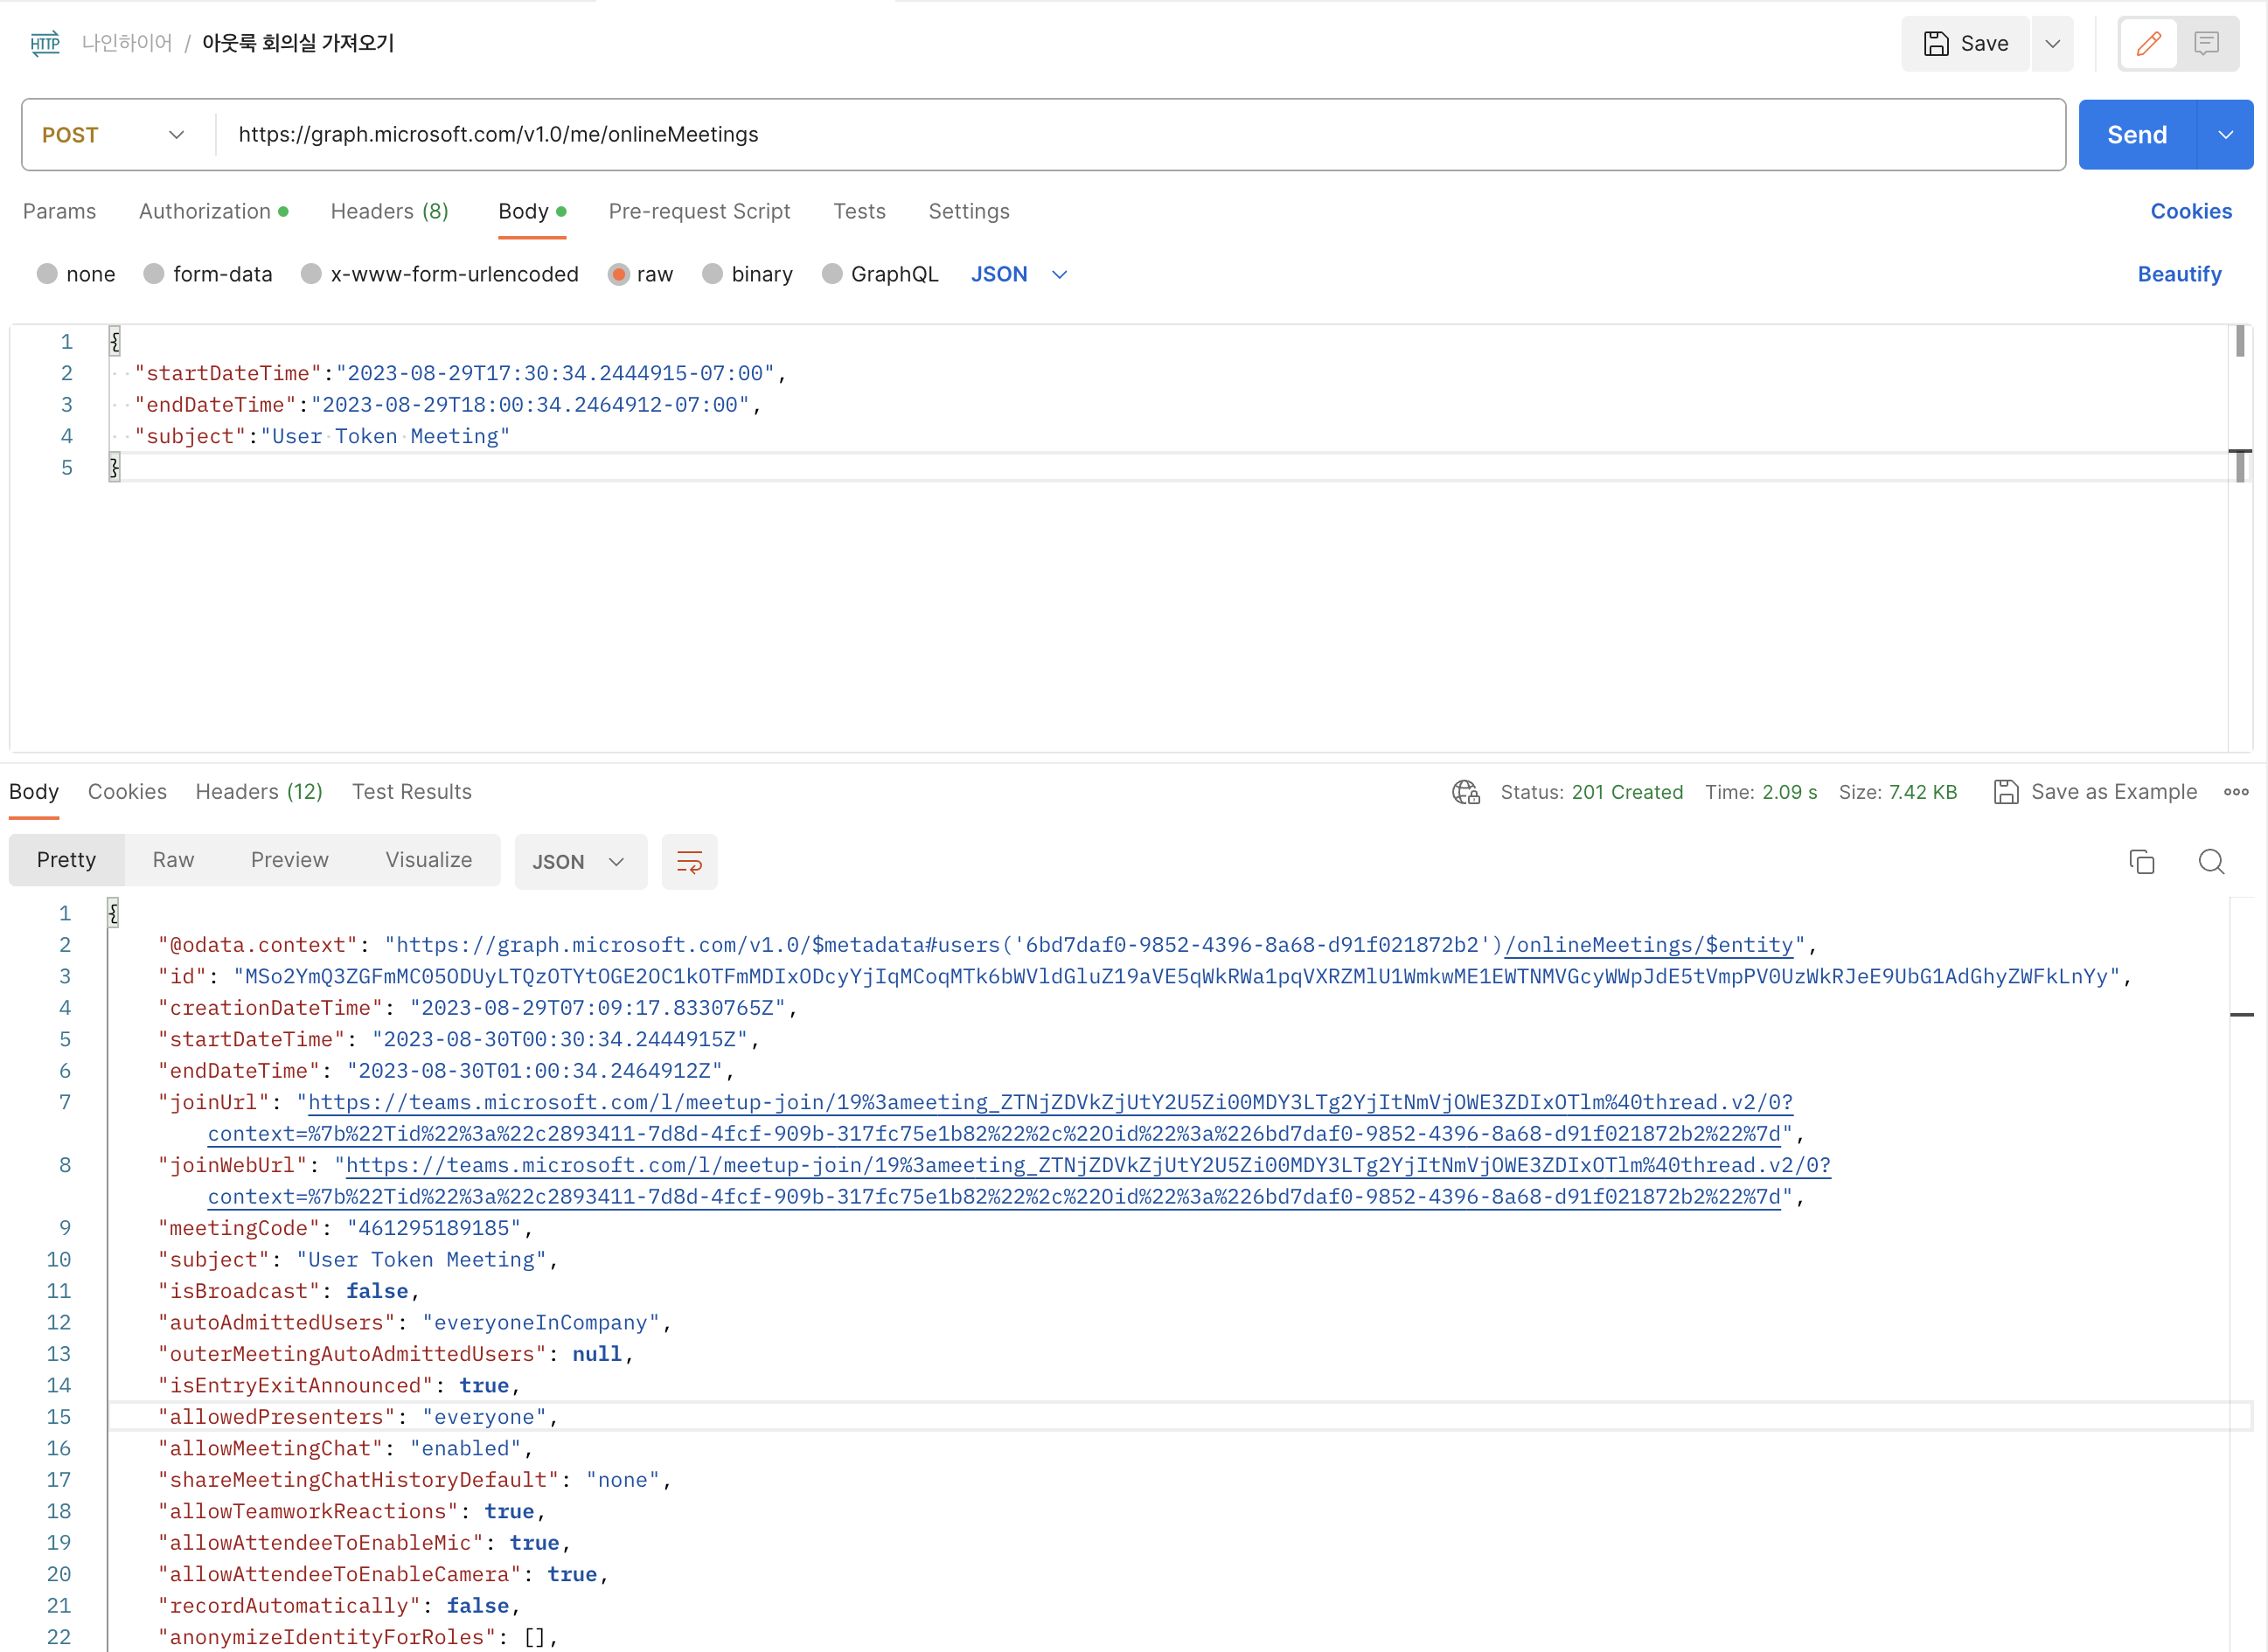
Task: Click the Beautify link
Action: coord(2179,274)
